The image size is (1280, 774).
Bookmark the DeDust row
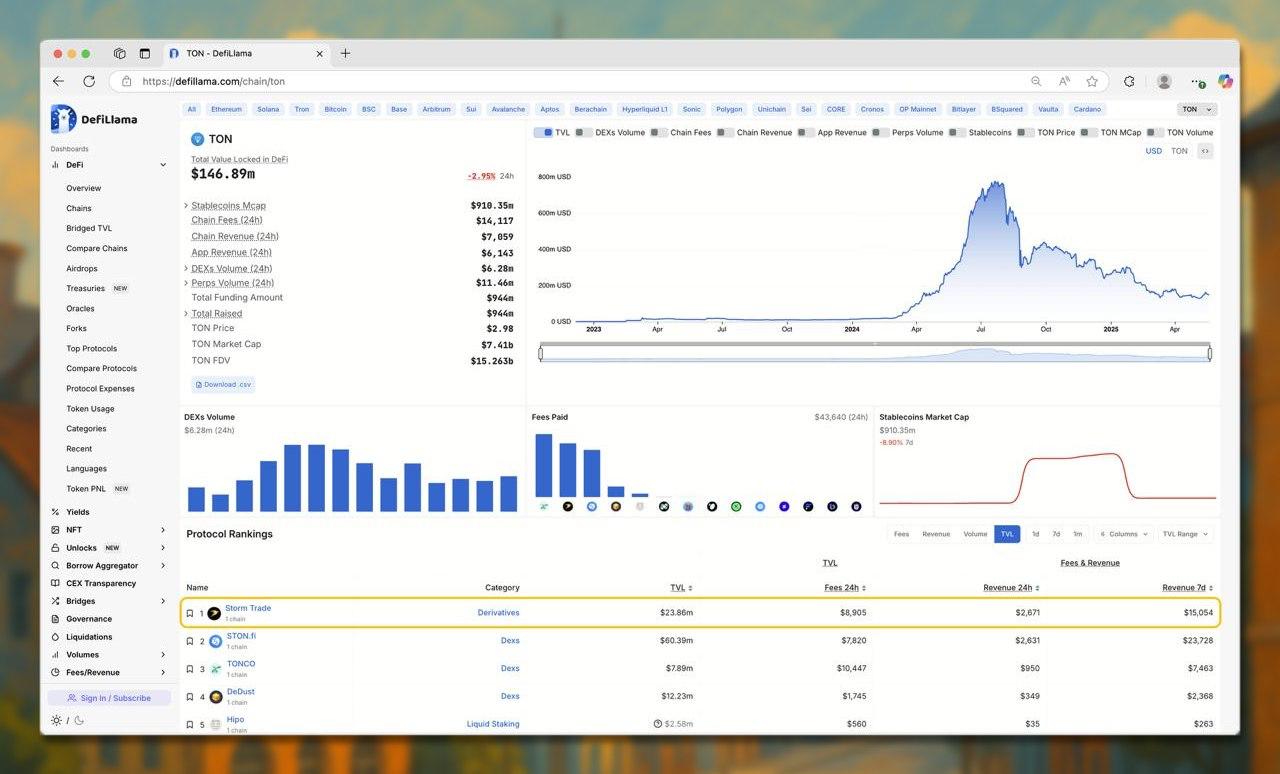click(x=190, y=697)
